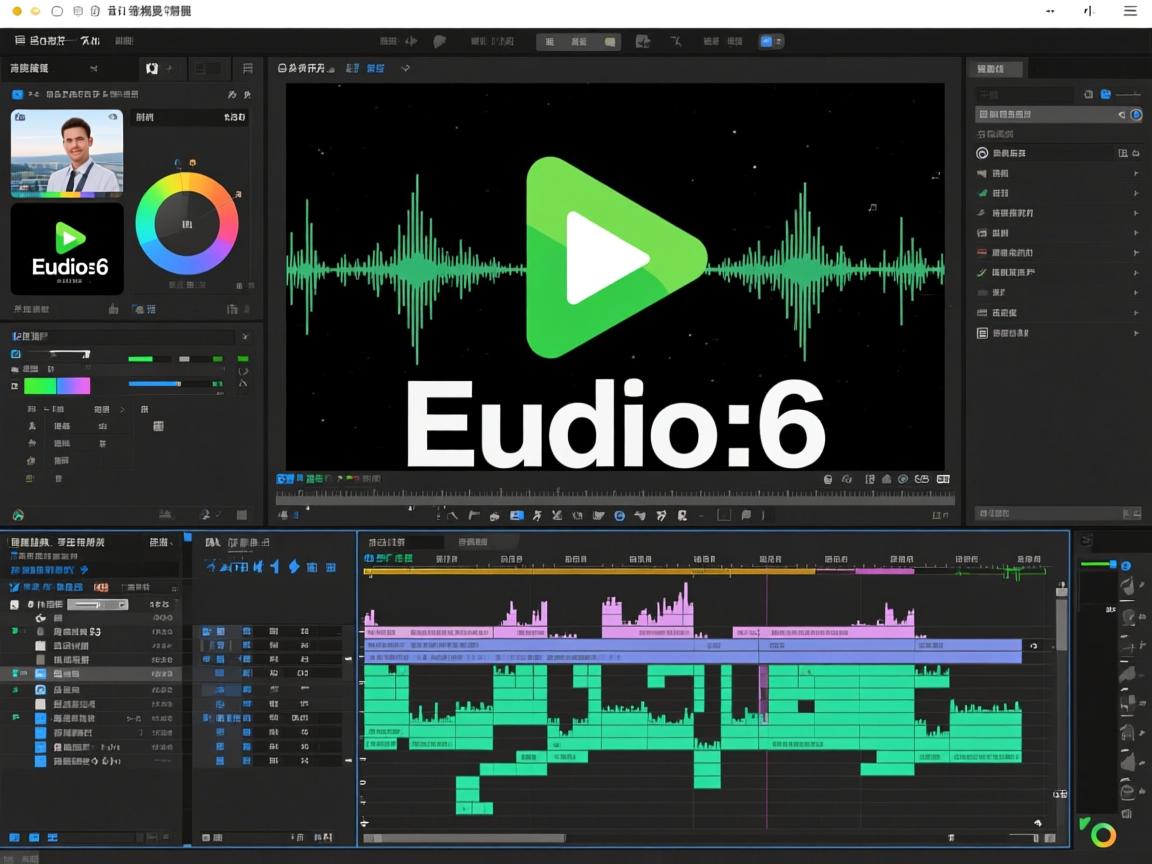
Task: Click the Eudio:6 thumbnail in the library
Action: pyautogui.click(x=66, y=248)
